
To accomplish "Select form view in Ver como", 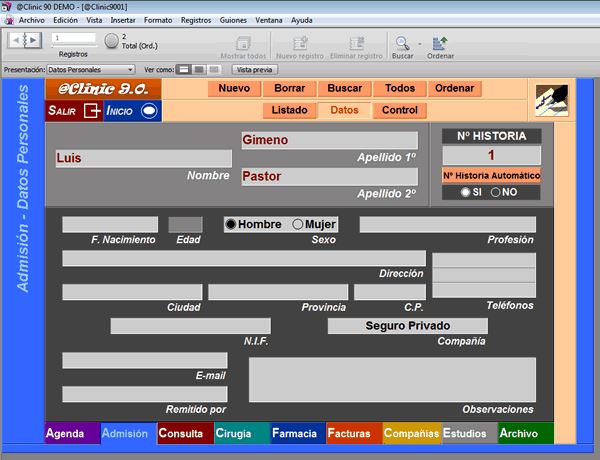I will 184,70.
